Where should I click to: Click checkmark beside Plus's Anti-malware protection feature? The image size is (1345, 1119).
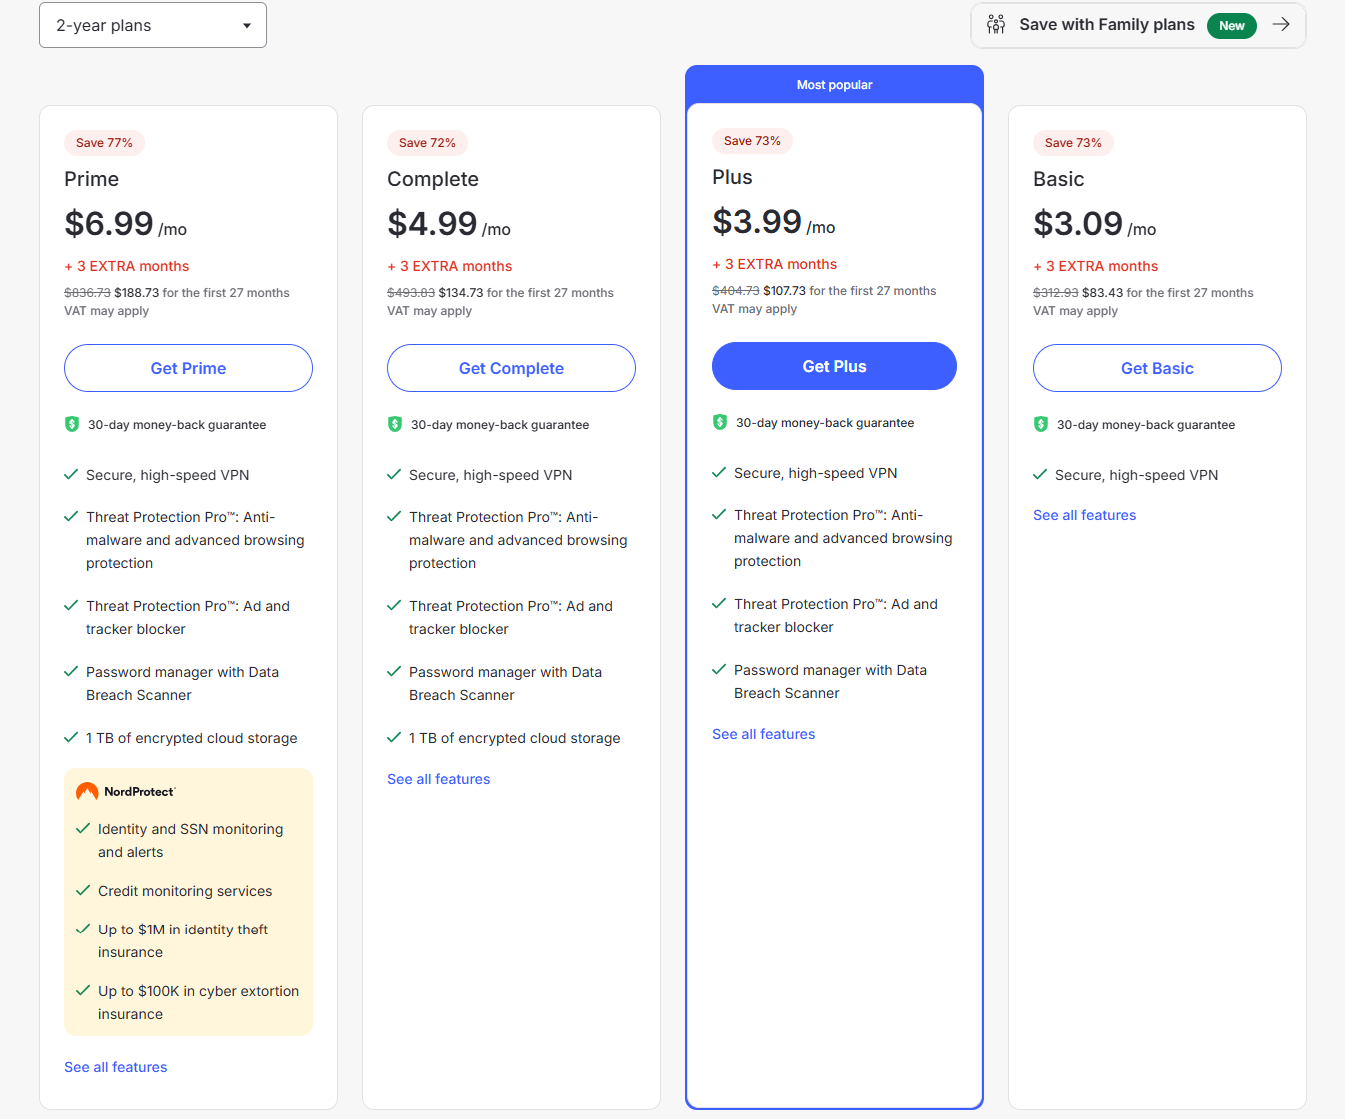click(719, 515)
